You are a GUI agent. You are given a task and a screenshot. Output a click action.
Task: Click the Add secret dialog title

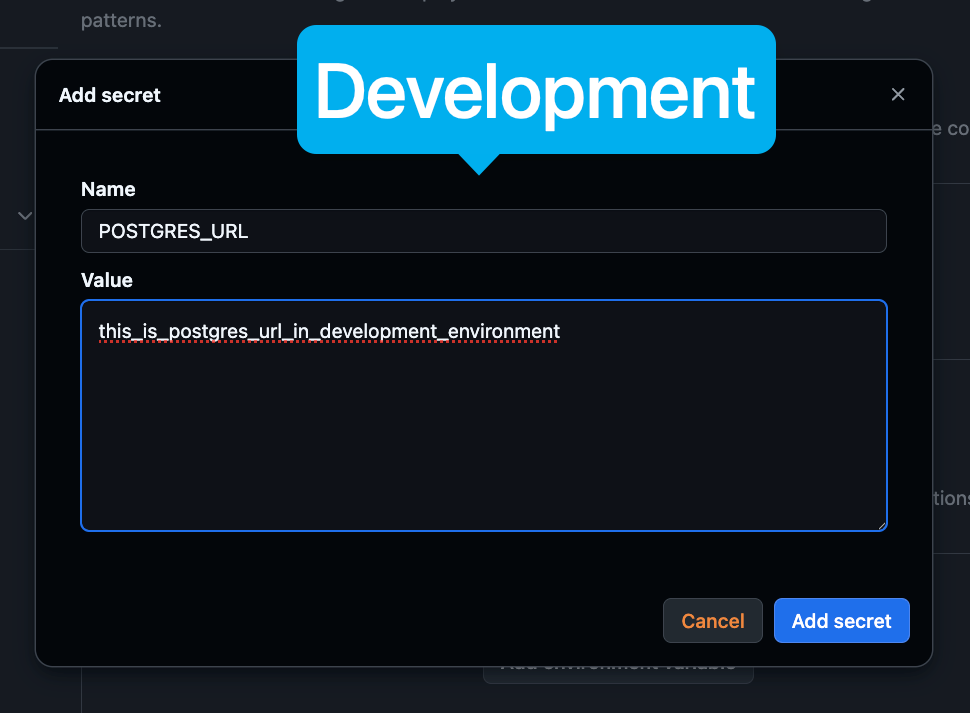point(110,95)
